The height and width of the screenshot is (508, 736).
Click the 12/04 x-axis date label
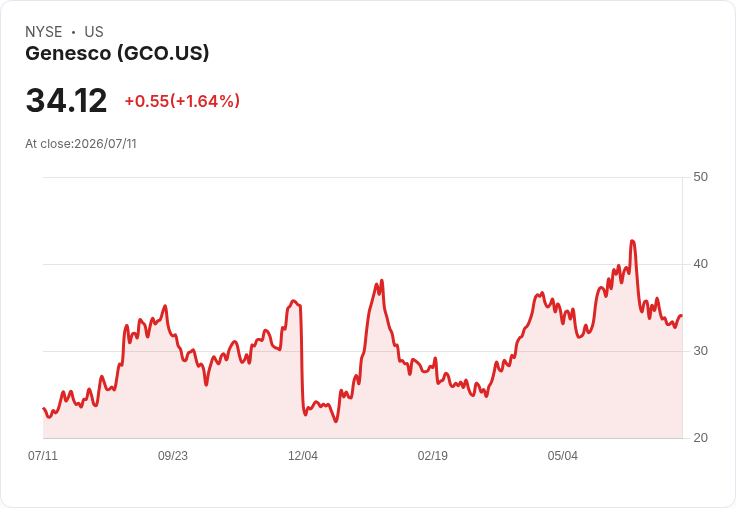[x=303, y=456]
